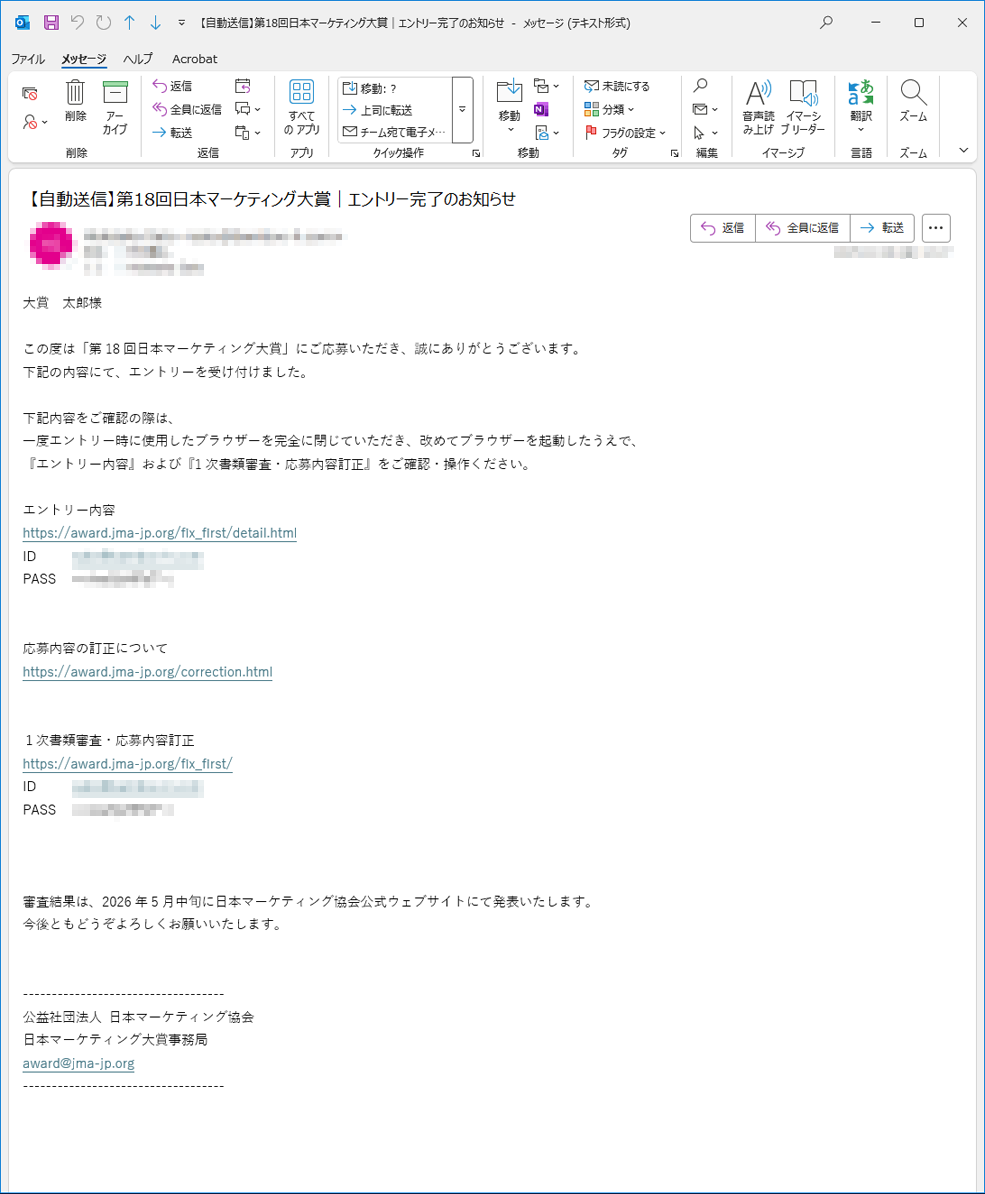Open the 移動 move dropdown arrow
The width and height of the screenshot is (985, 1194).
pos(509,129)
